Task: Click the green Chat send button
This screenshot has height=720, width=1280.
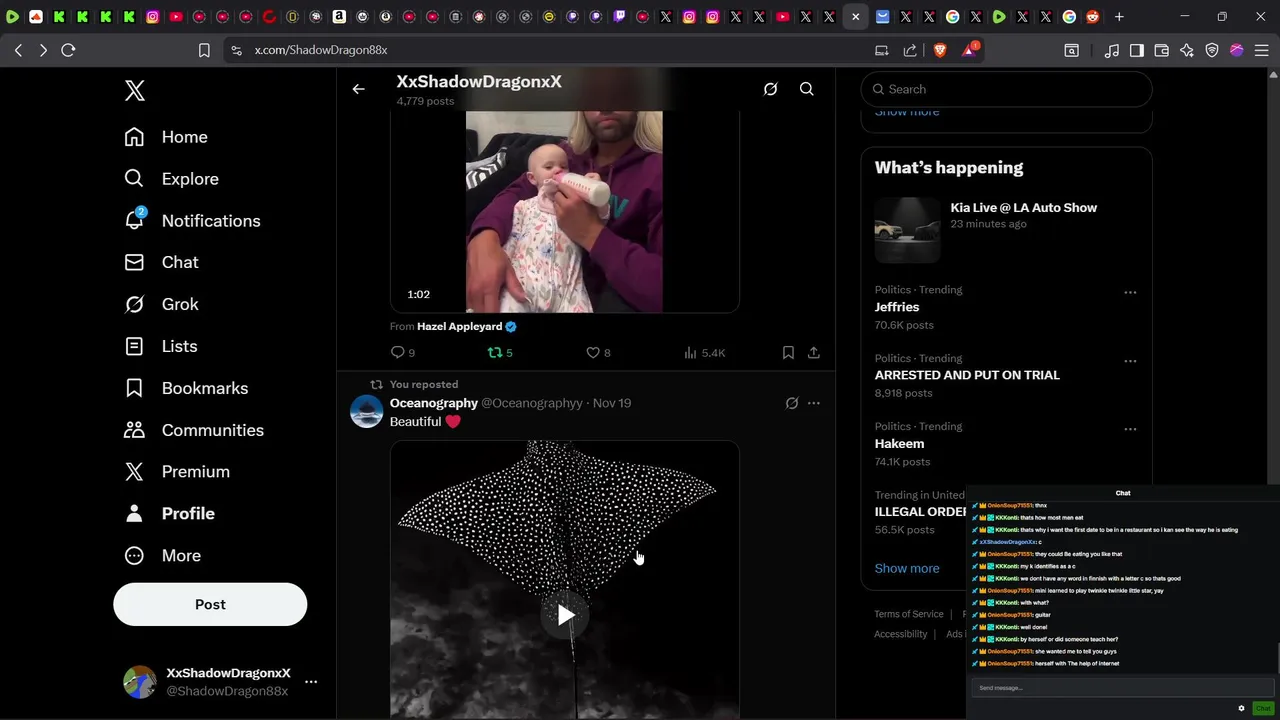Action: (1262, 708)
